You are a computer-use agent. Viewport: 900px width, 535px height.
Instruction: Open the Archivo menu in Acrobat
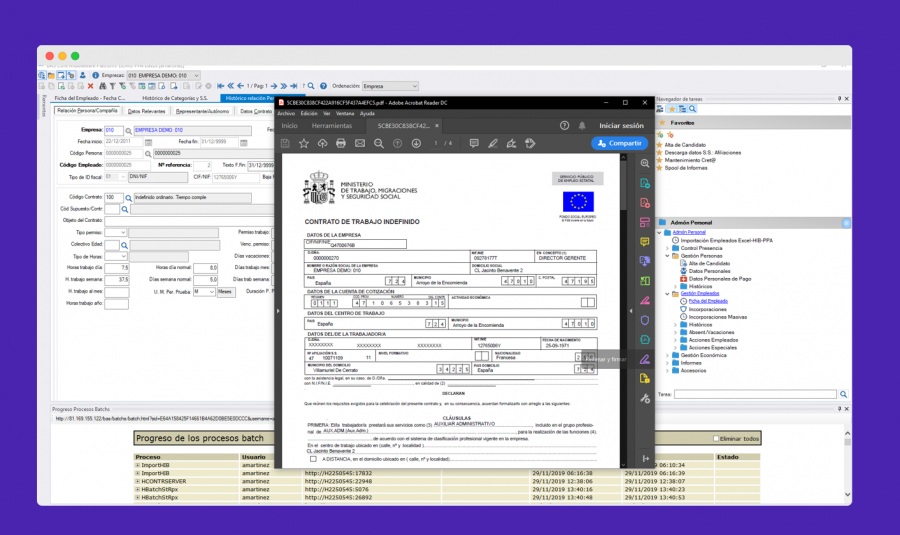286,114
